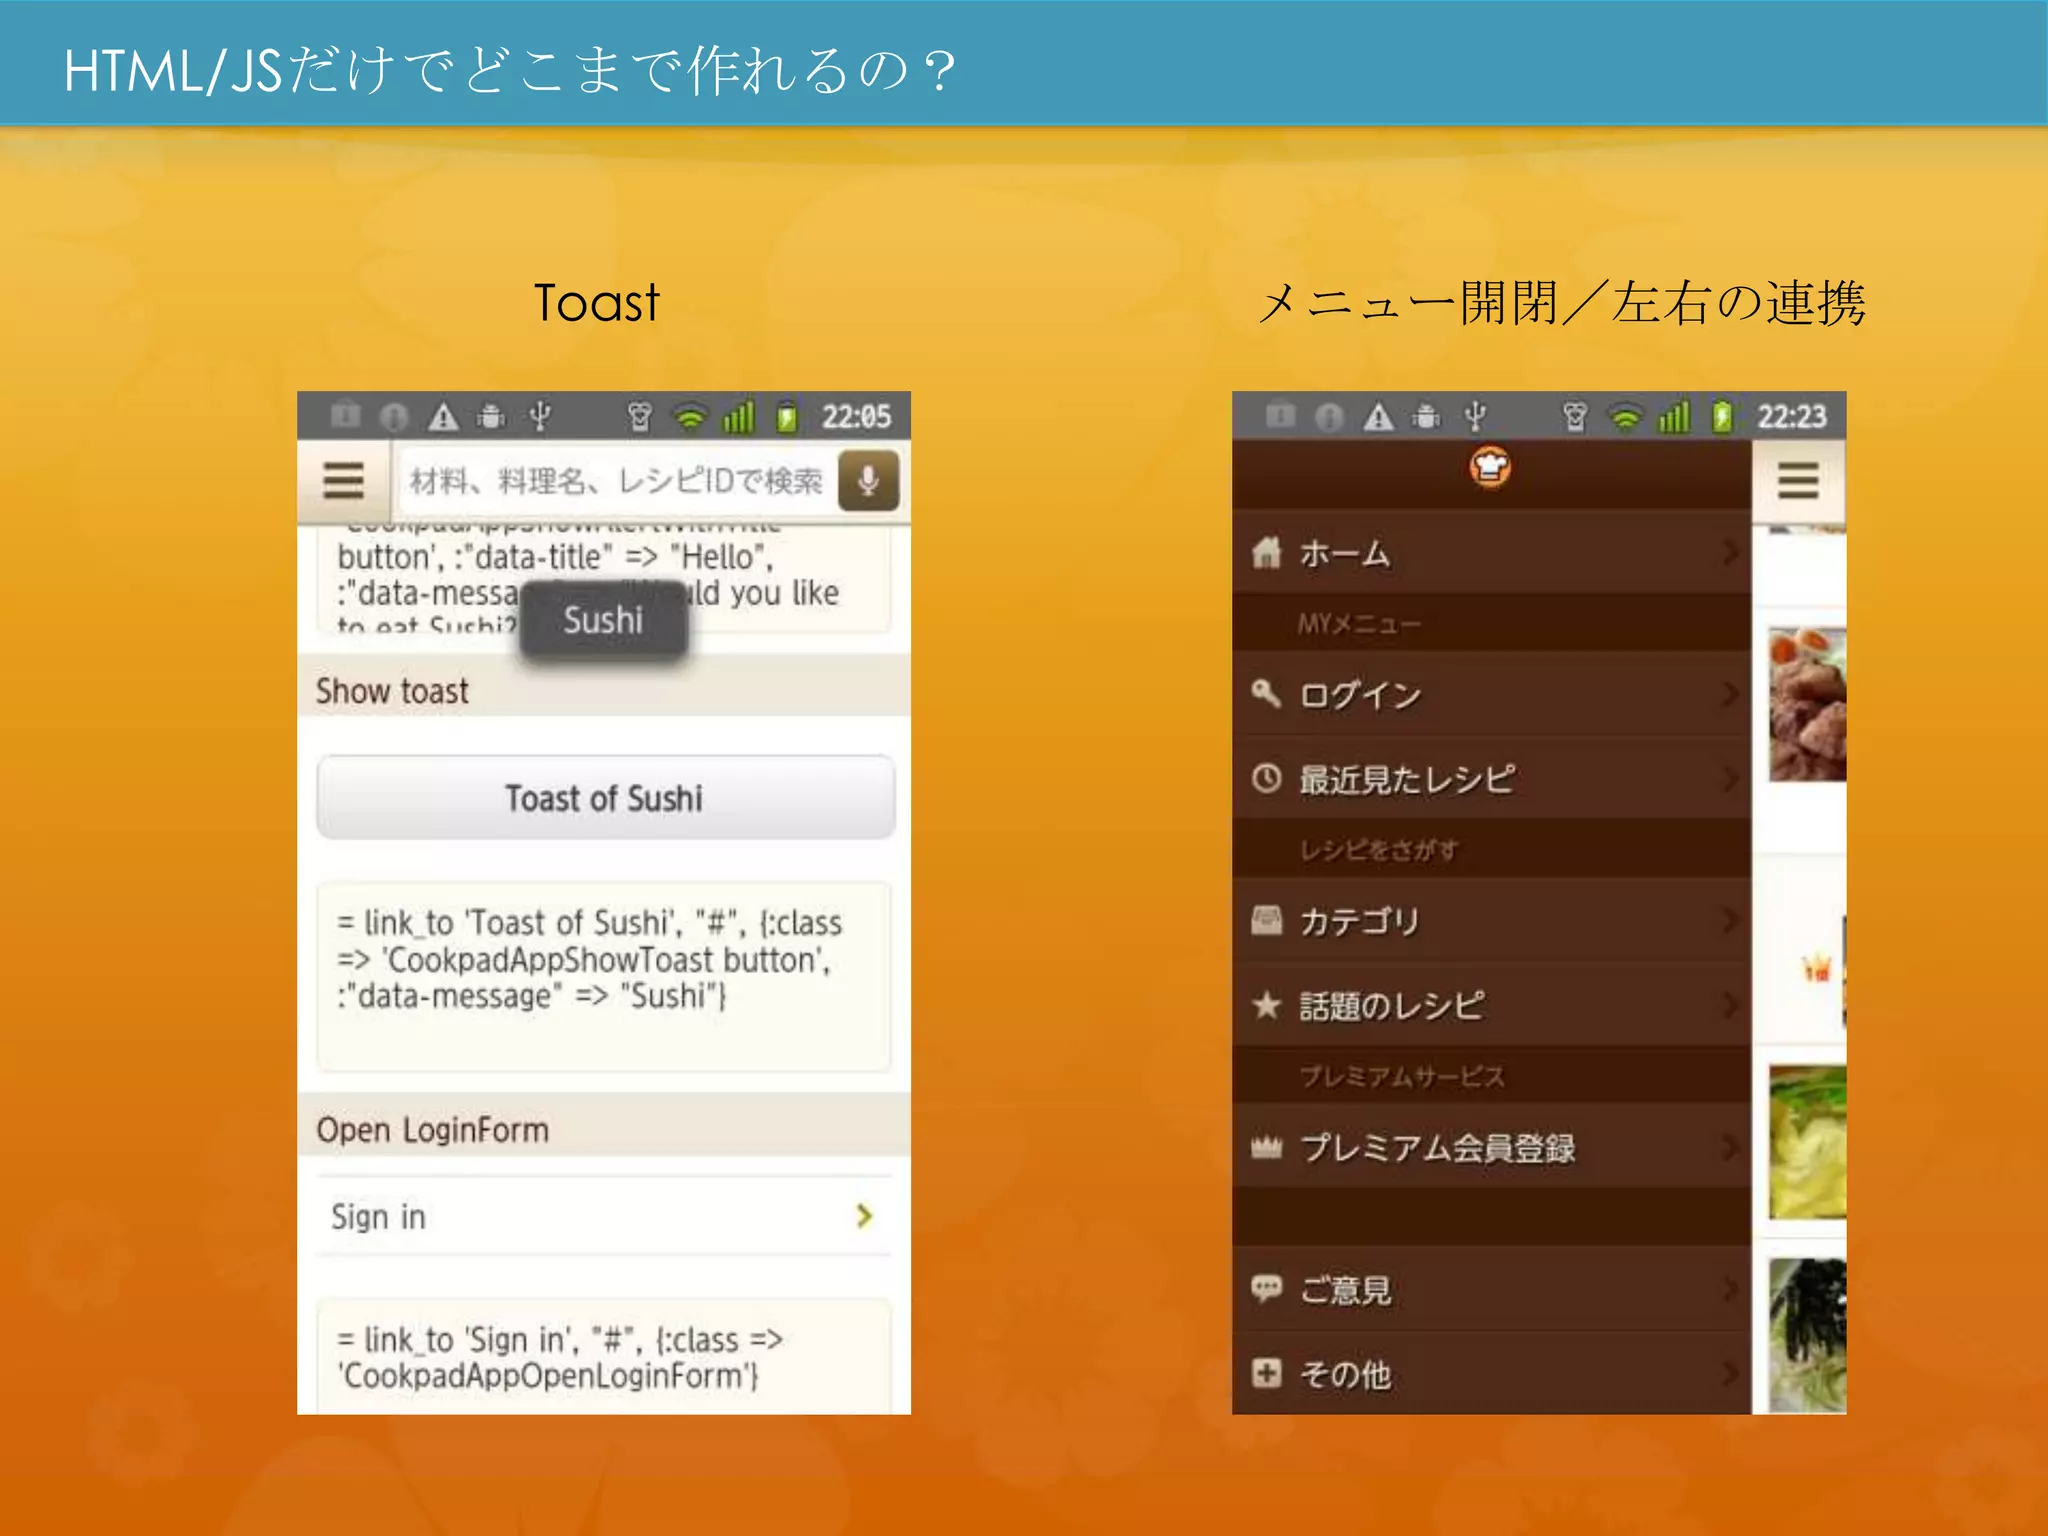Tap the レシピをさがす section header
Viewport: 2048px width, 1536px height.
pyautogui.click(x=1491, y=850)
